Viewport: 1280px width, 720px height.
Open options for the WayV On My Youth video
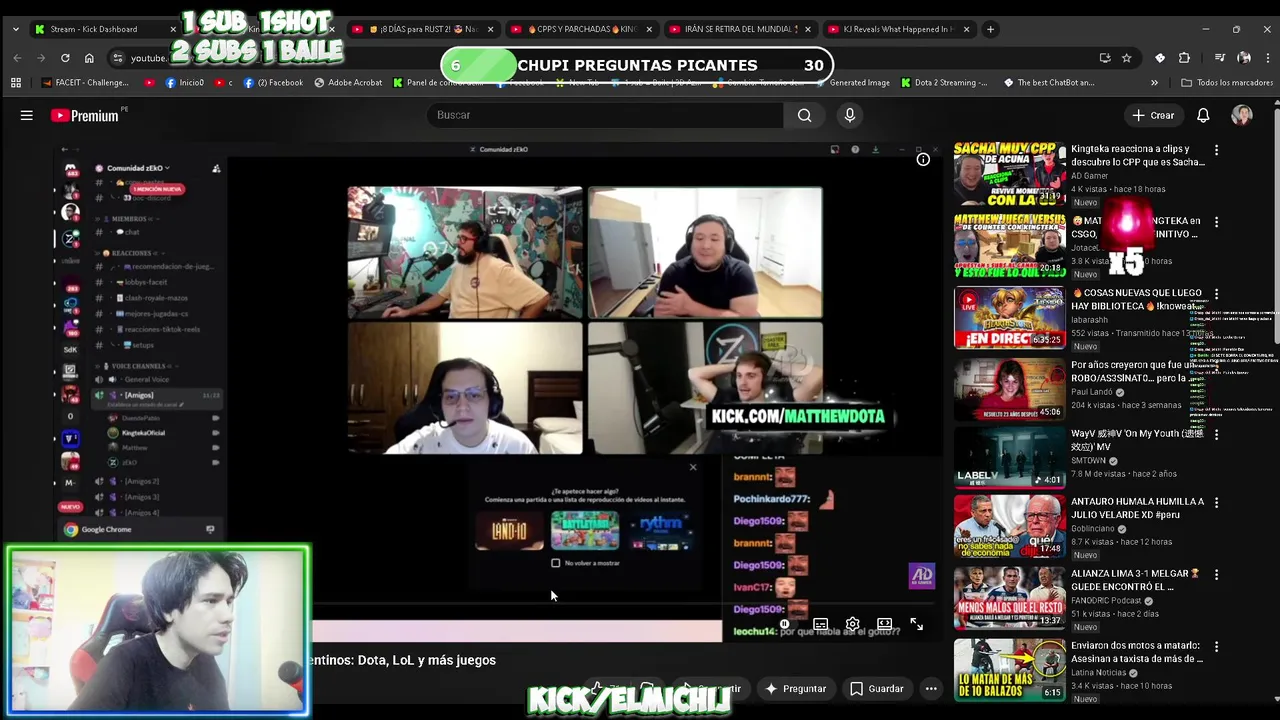pyautogui.click(x=1216, y=435)
